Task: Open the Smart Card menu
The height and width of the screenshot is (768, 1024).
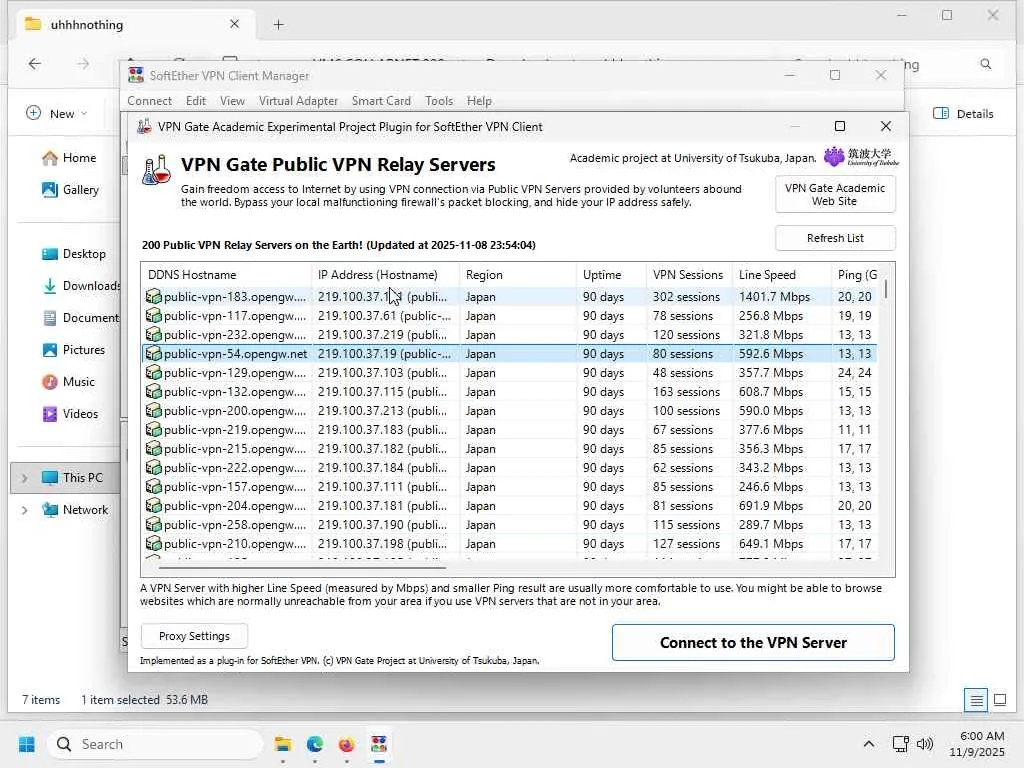Action: tap(381, 101)
